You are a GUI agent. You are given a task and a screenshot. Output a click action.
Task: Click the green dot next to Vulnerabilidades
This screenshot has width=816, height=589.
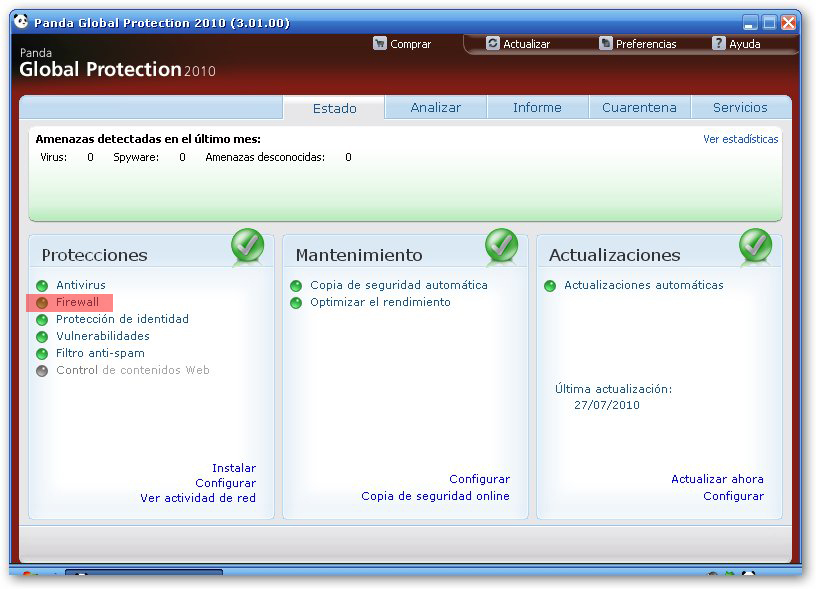click(42, 337)
